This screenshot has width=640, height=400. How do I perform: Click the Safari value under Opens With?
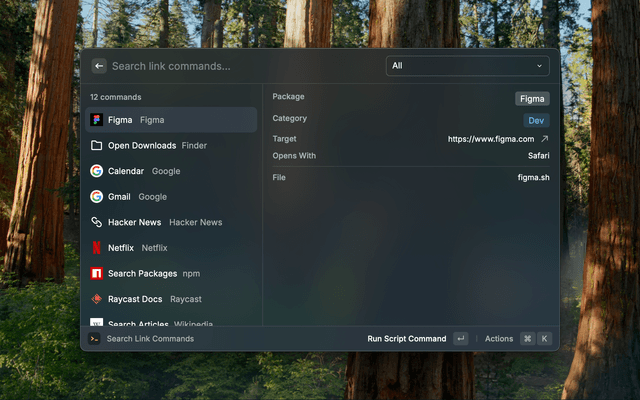(x=538, y=156)
